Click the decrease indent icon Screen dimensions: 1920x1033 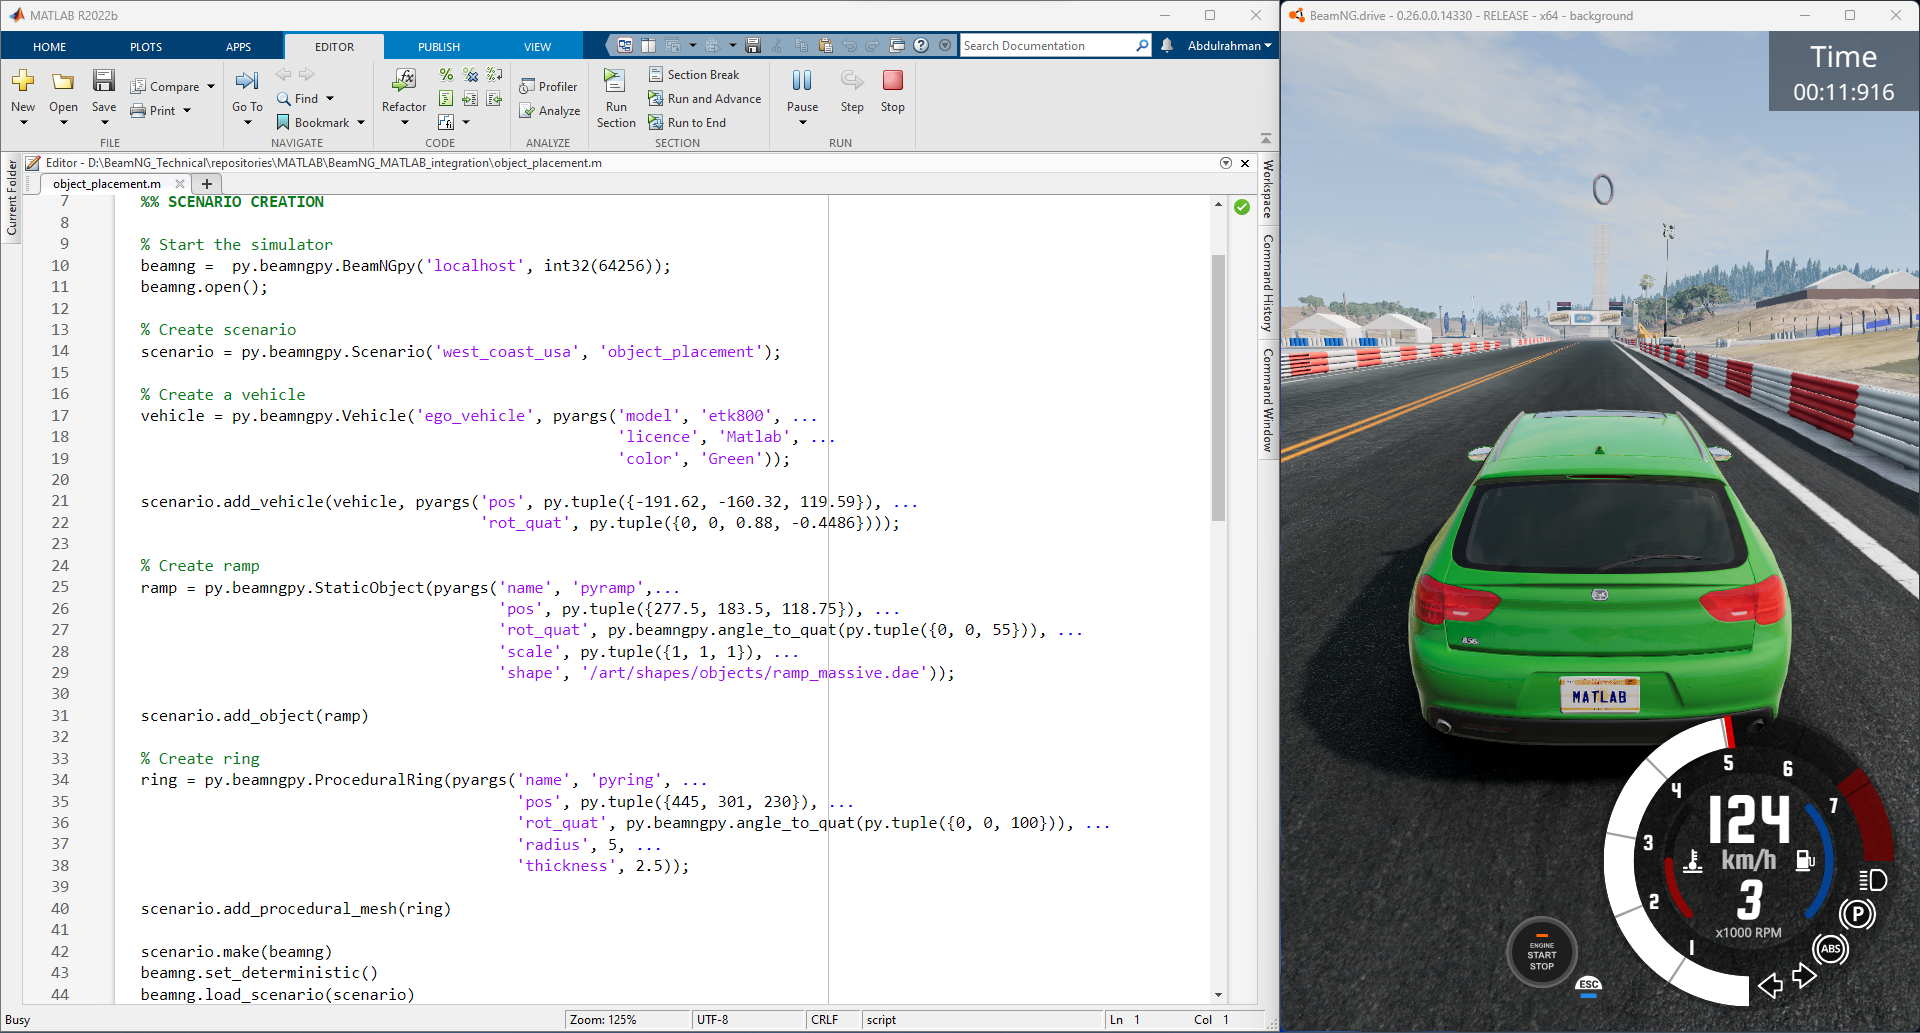(494, 98)
